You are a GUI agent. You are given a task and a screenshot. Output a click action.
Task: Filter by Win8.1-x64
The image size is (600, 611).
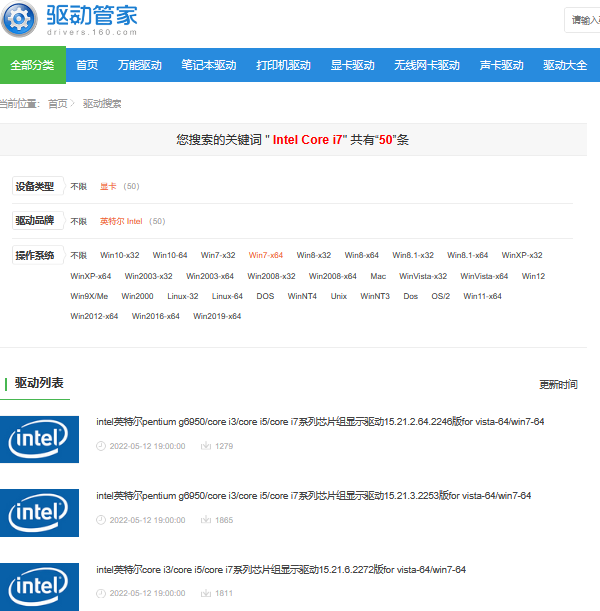point(468,255)
